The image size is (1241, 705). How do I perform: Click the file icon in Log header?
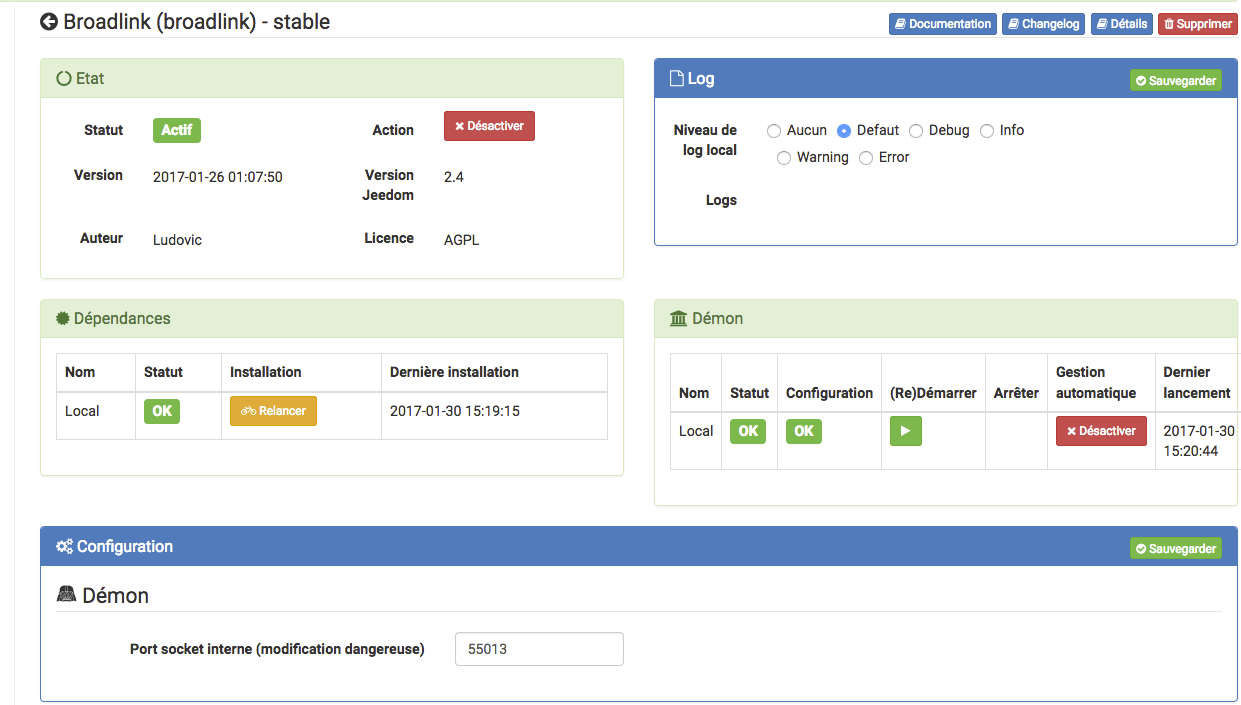(x=677, y=78)
